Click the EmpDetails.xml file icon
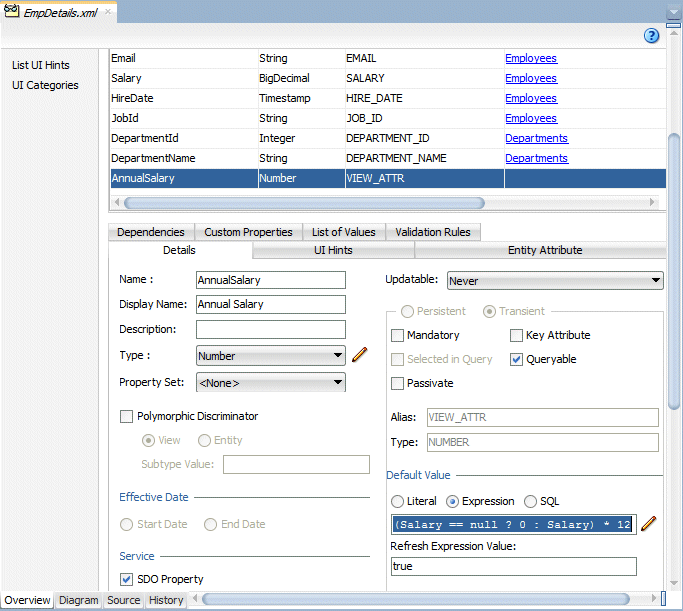683x611 pixels. [x=11, y=10]
